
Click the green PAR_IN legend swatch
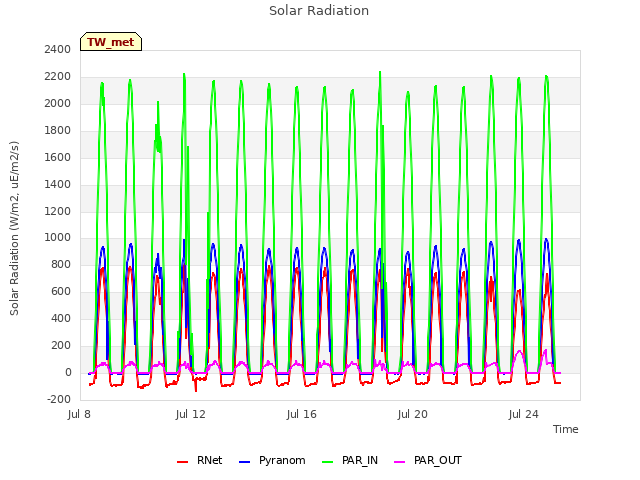(327, 462)
